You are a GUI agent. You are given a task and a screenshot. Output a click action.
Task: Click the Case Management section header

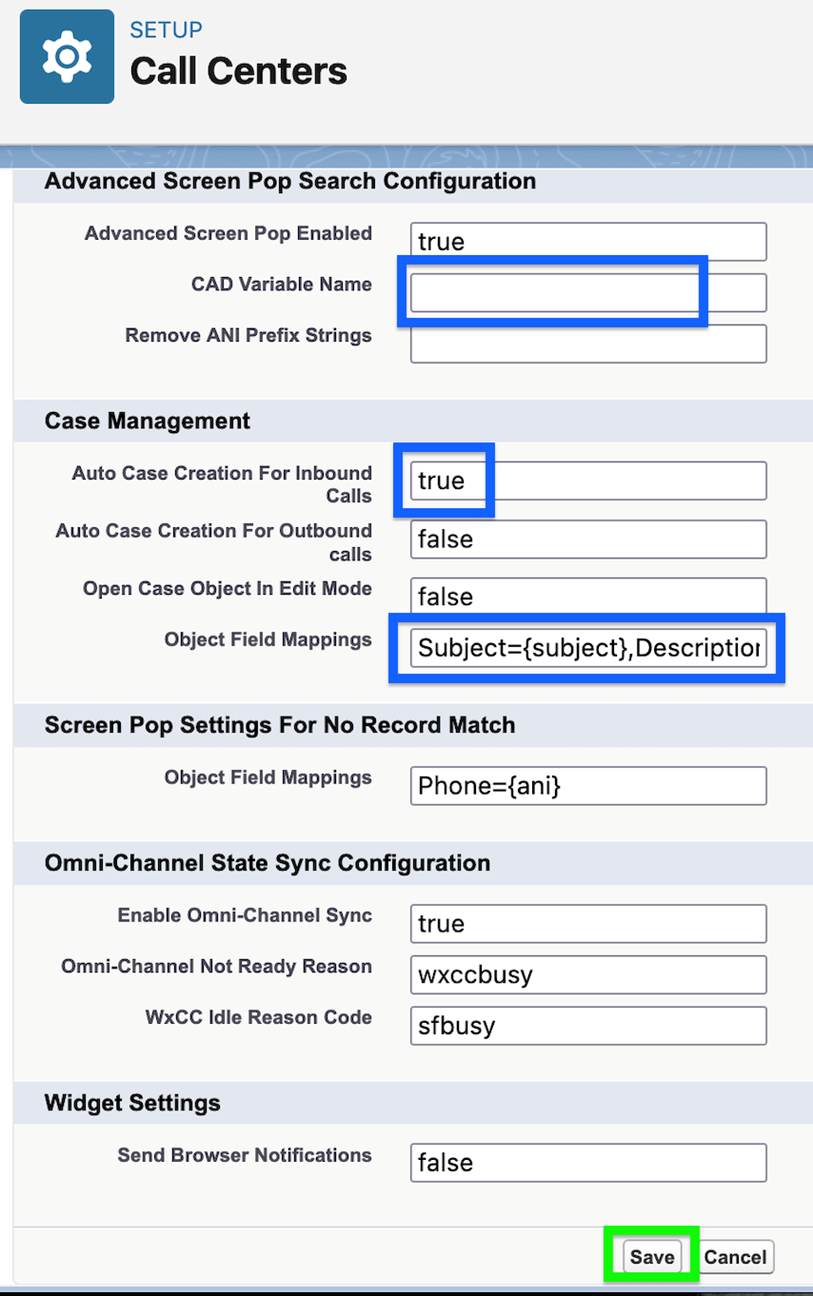coord(148,421)
